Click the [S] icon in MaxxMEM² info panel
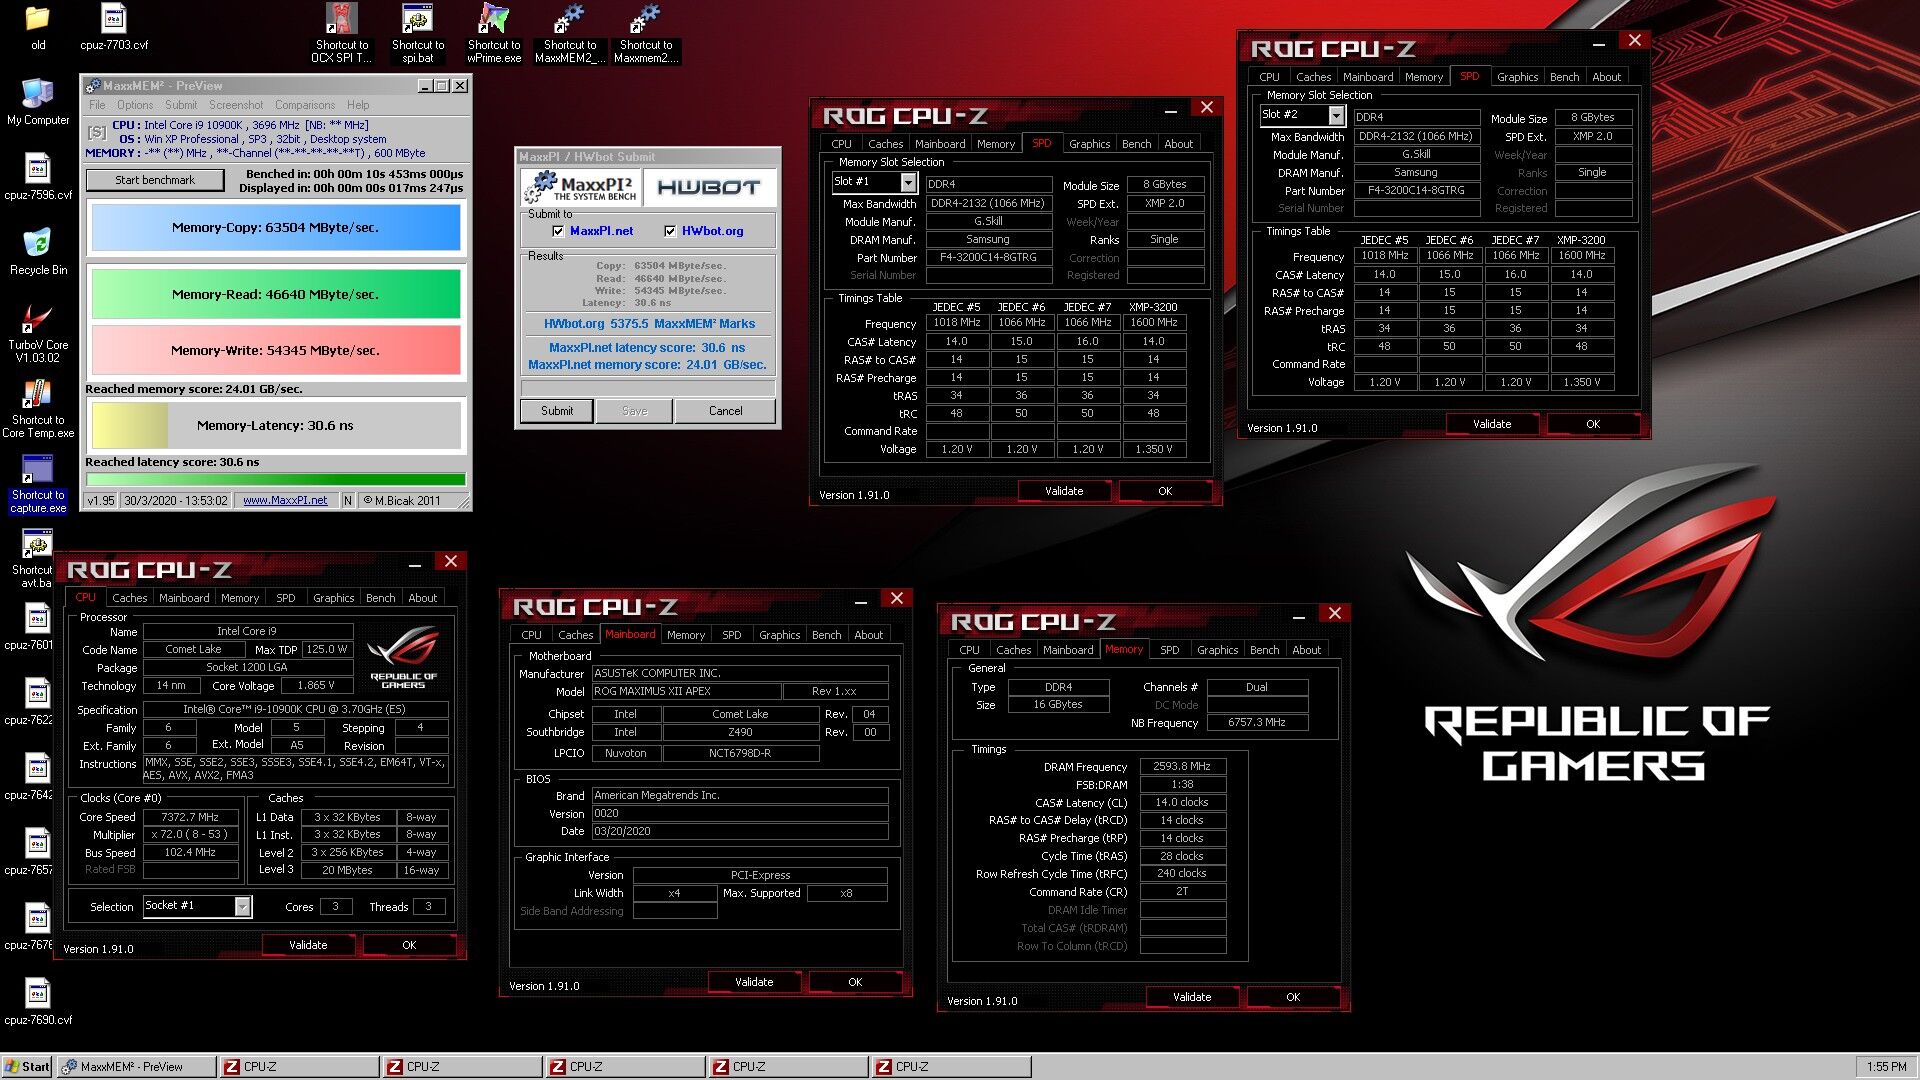 click(97, 132)
